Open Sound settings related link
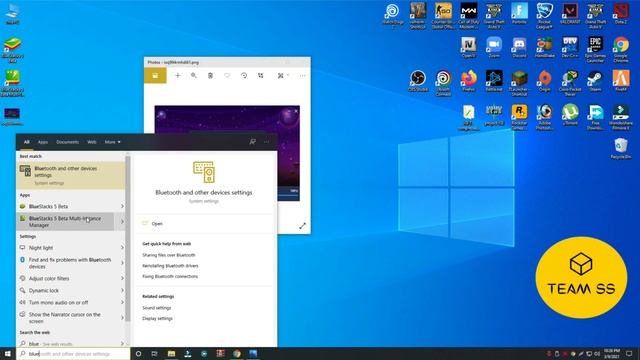640x360 pixels. tap(156, 308)
